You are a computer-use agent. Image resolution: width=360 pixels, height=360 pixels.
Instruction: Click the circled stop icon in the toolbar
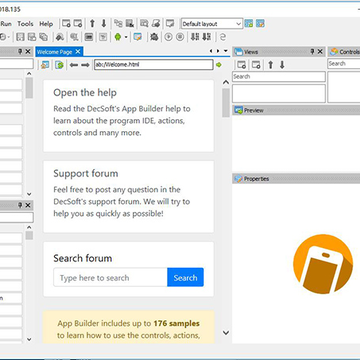pos(180,37)
